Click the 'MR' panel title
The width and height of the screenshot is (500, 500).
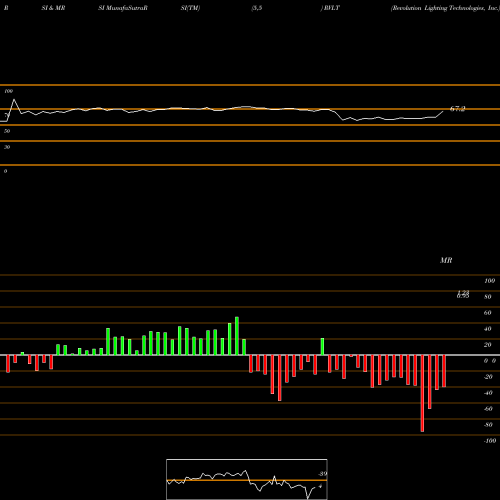point(446,260)
